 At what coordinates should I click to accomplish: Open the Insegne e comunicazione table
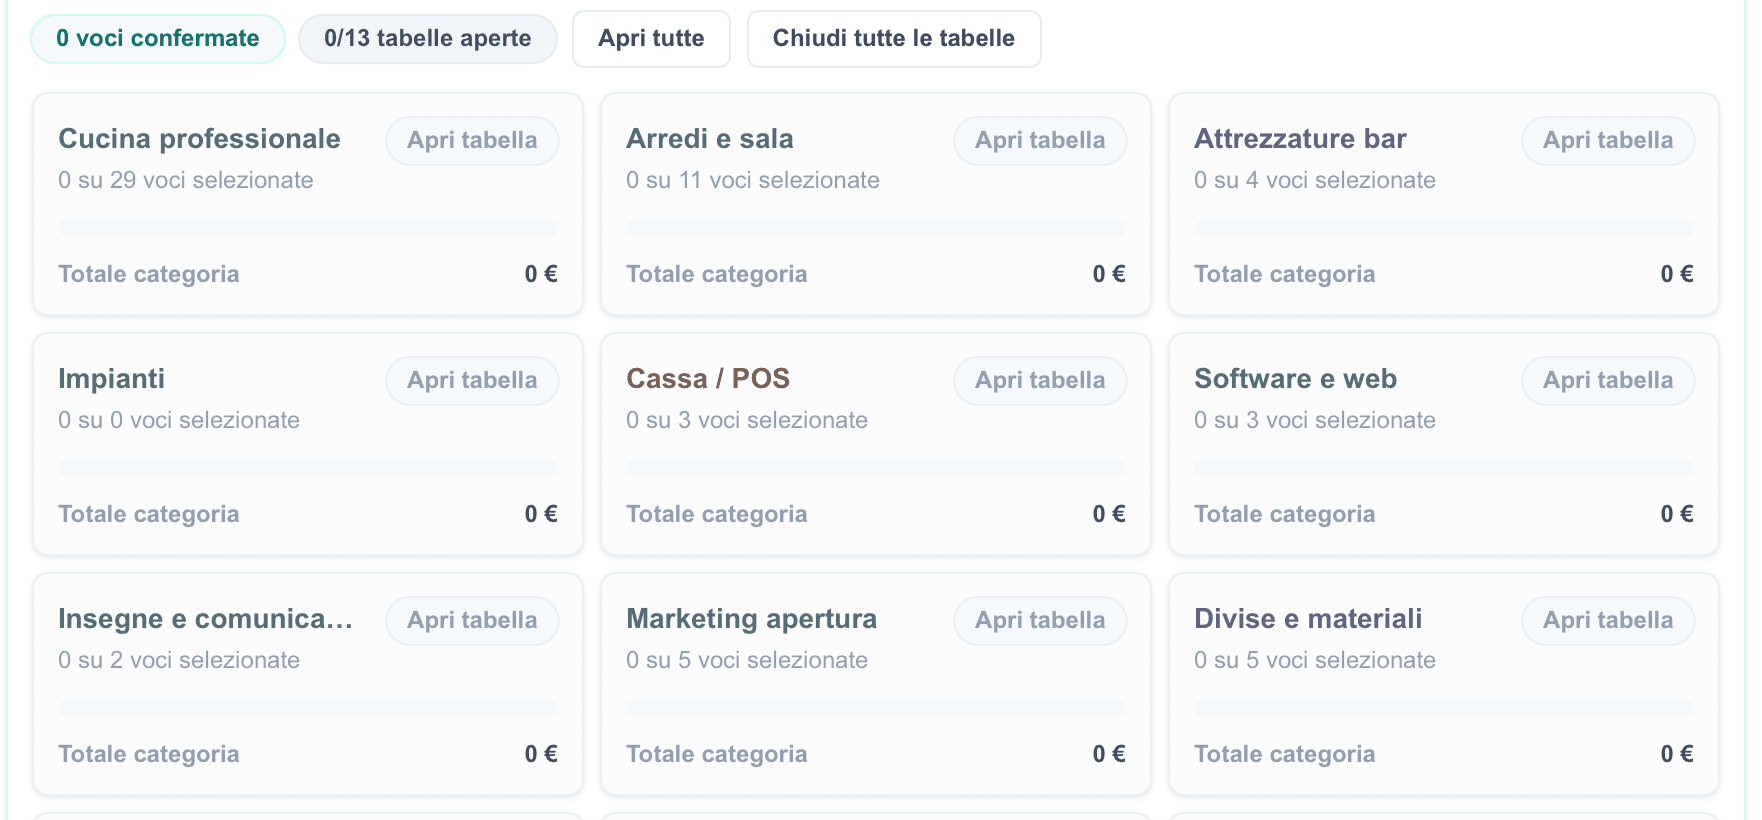(x=472, y=621)
